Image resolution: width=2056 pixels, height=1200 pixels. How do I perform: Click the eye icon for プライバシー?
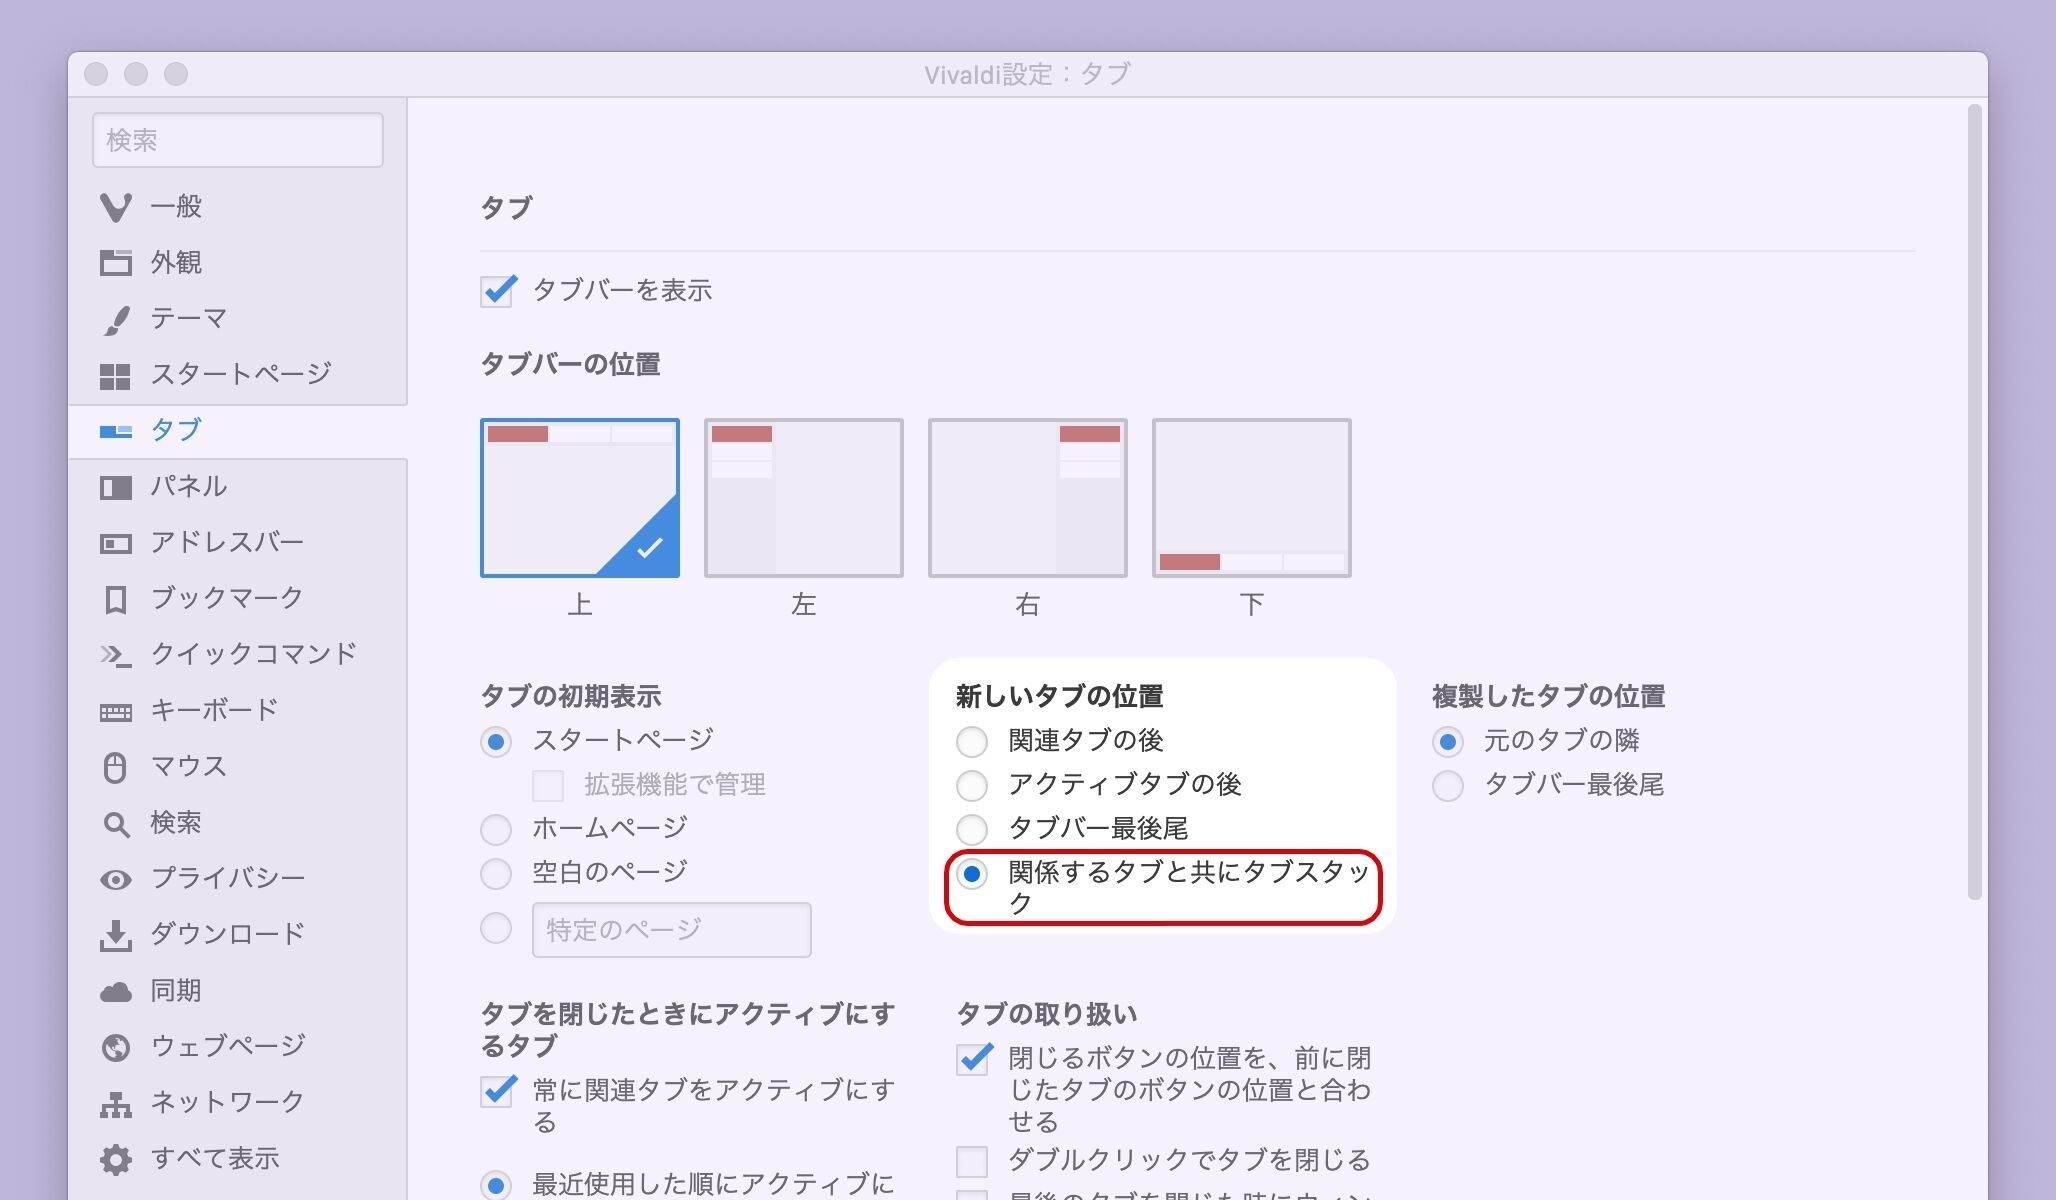click(116, 879)
